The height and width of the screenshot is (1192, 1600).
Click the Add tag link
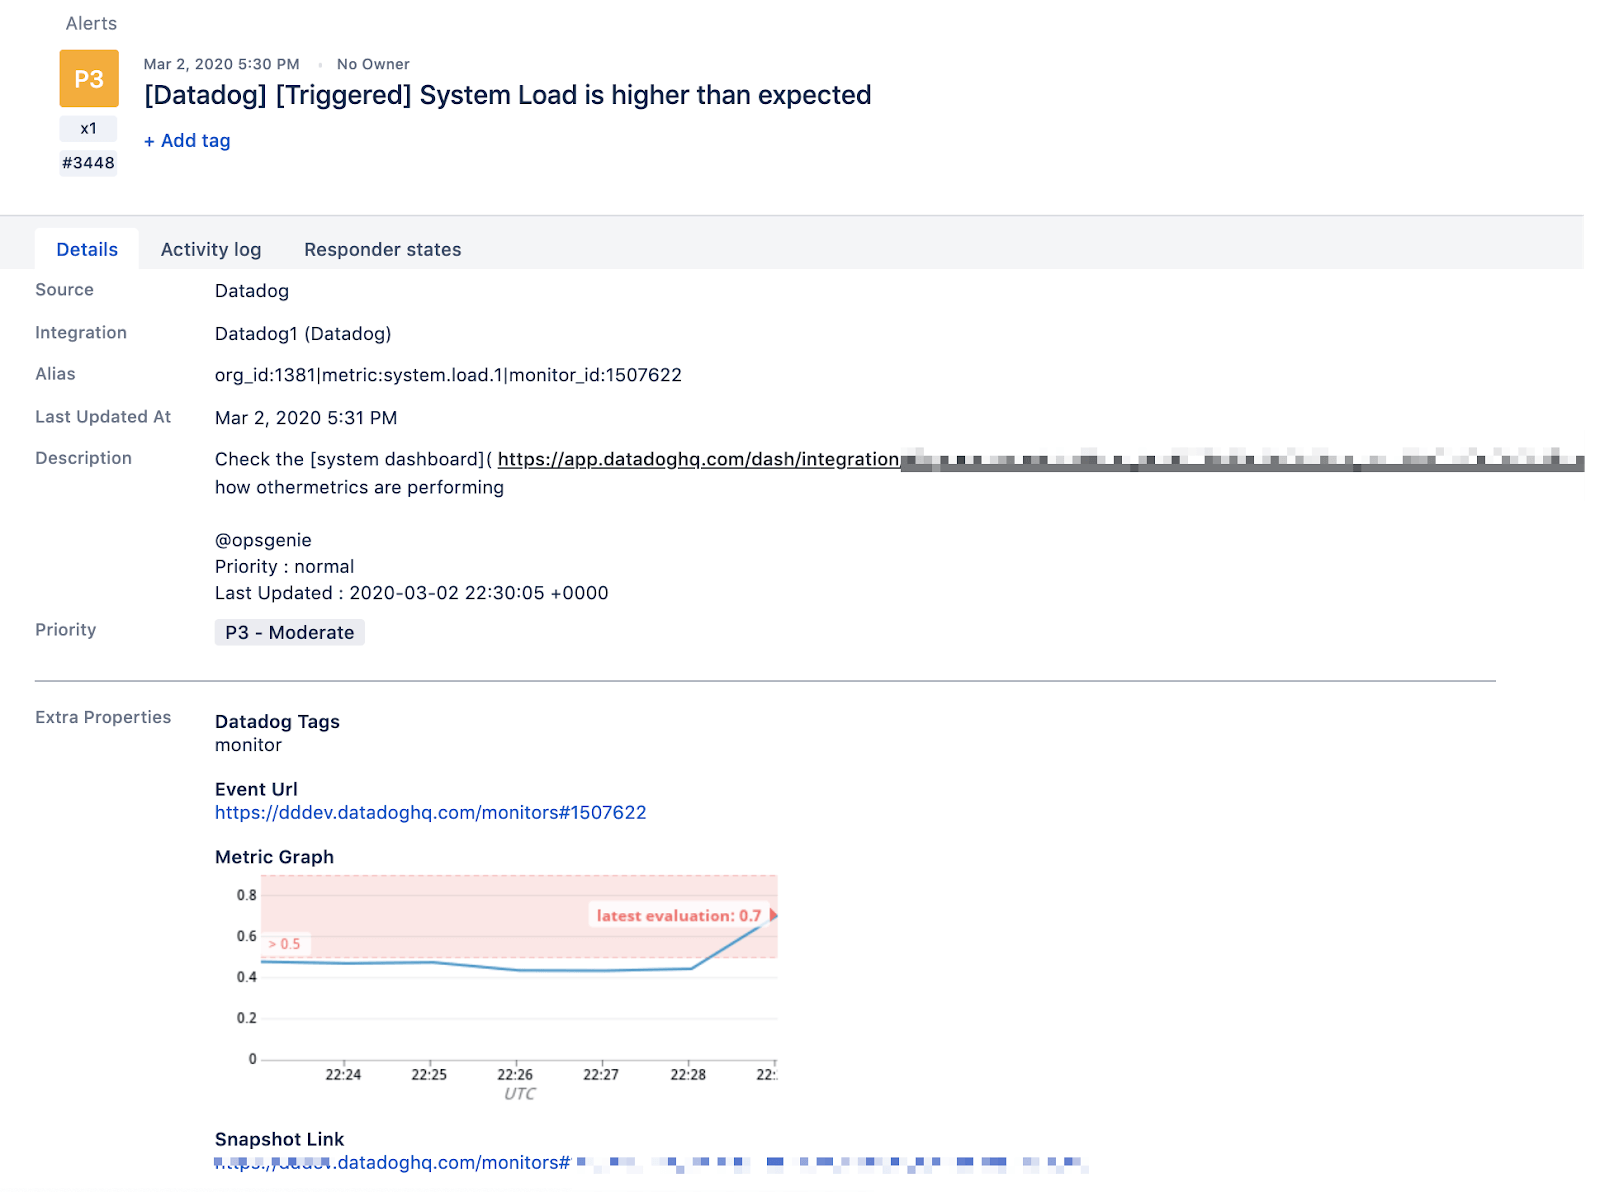[x=186, y=140]
